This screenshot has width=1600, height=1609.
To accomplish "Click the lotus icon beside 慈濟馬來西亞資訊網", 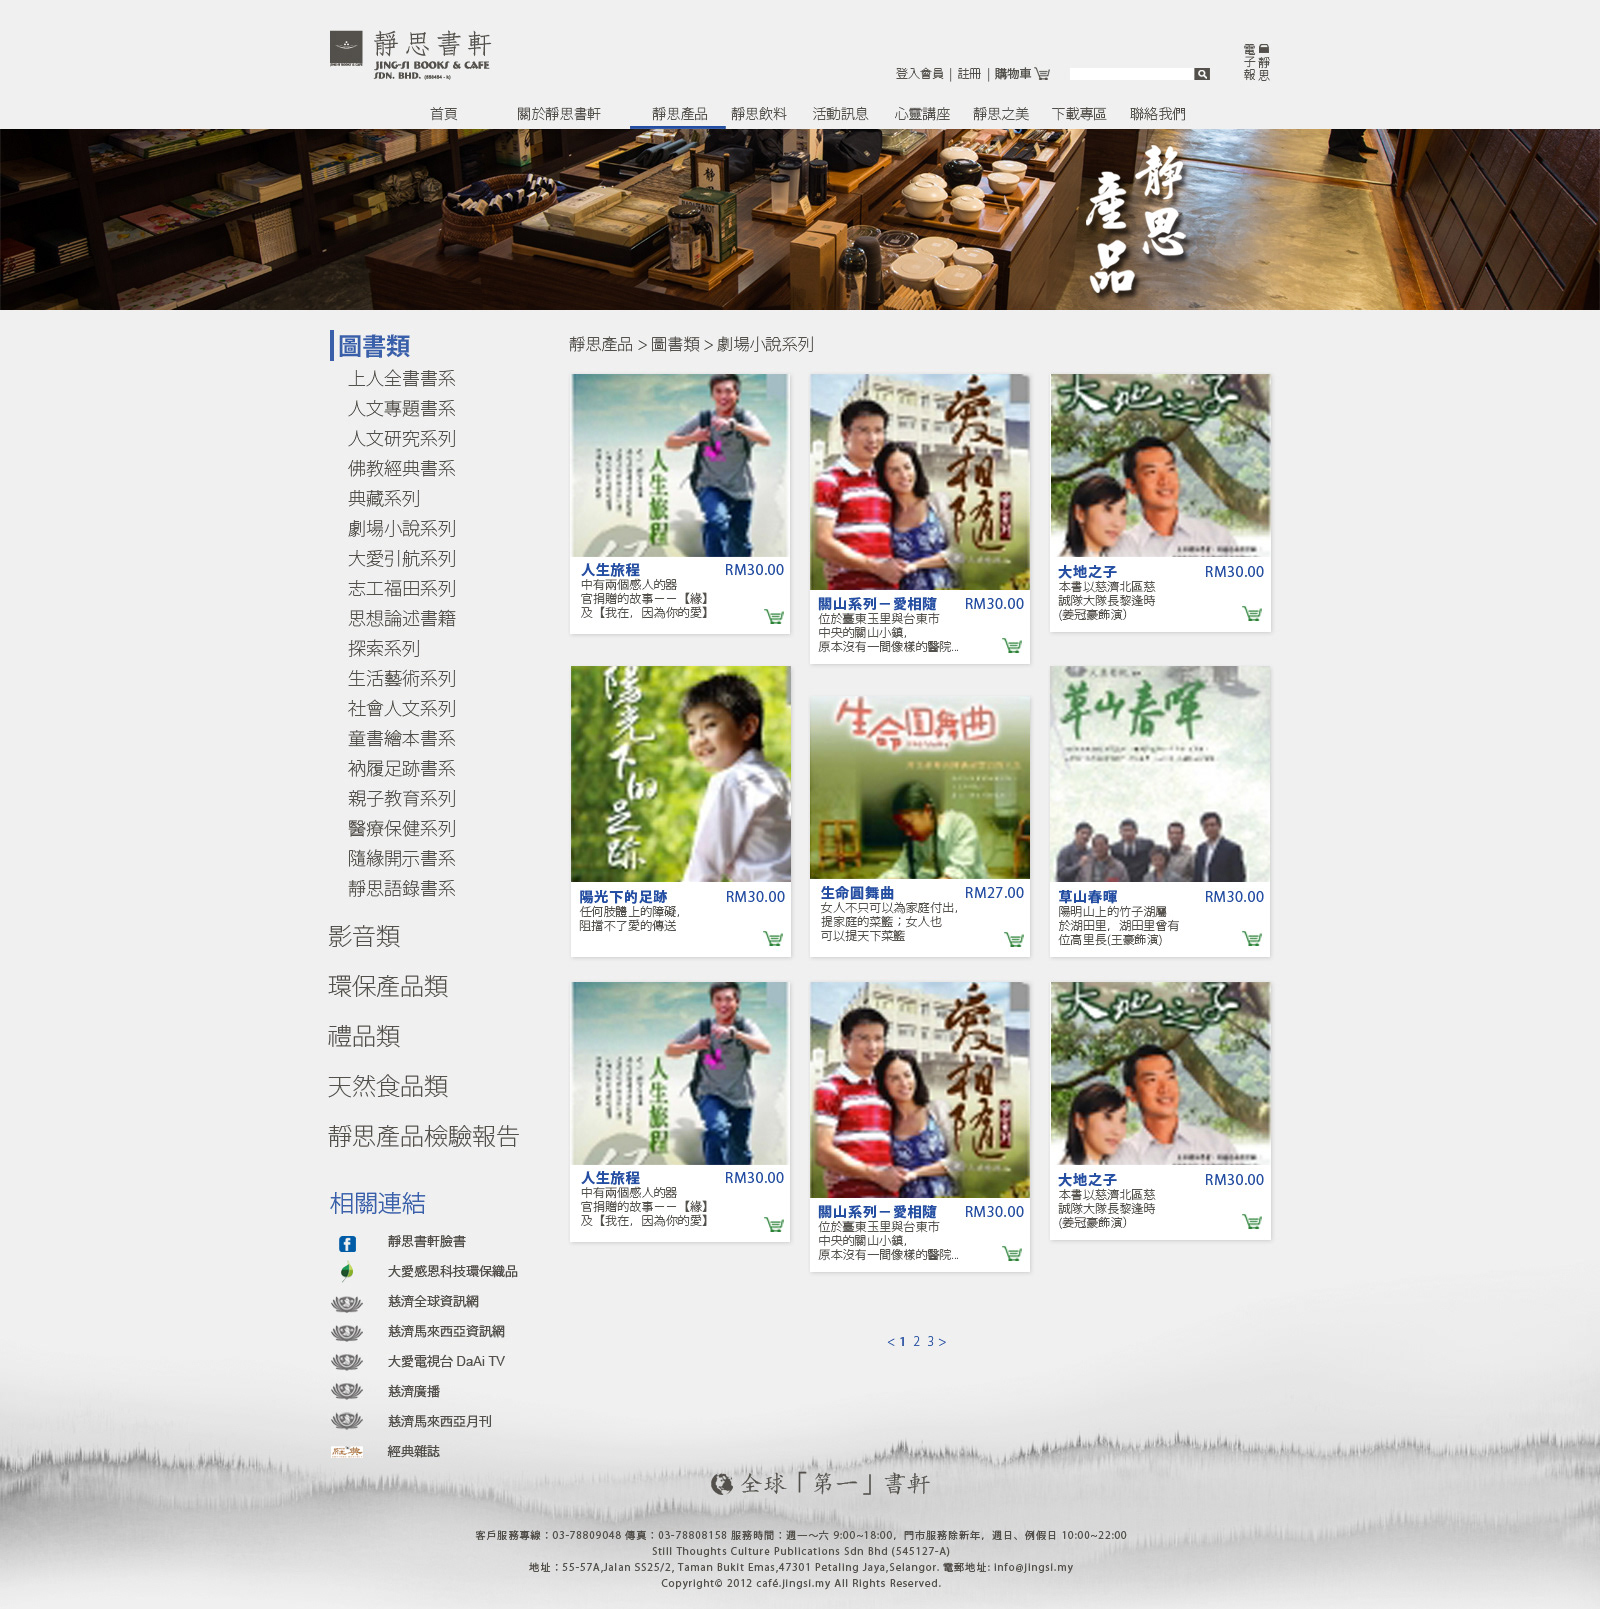I will click(x=347, y=1333).
